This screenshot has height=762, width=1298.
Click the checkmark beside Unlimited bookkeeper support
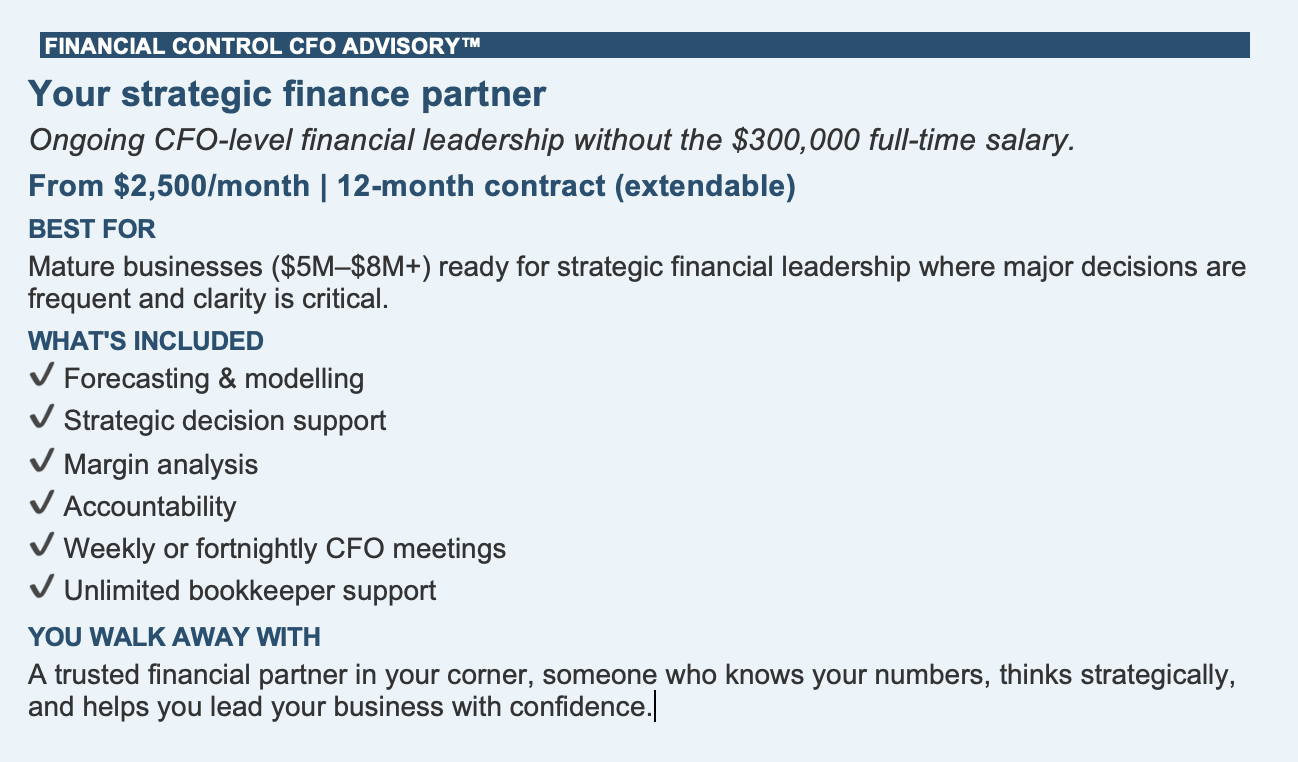pos(41,588)
